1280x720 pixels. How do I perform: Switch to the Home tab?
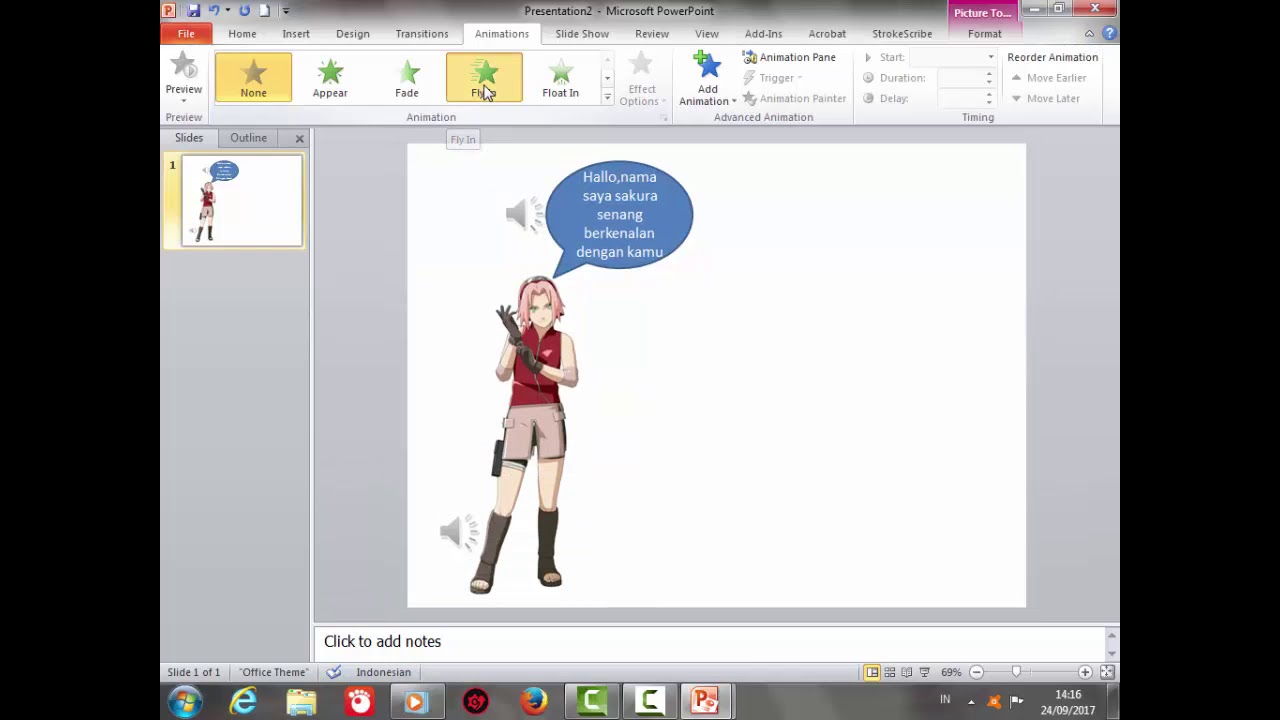[242, 34]
